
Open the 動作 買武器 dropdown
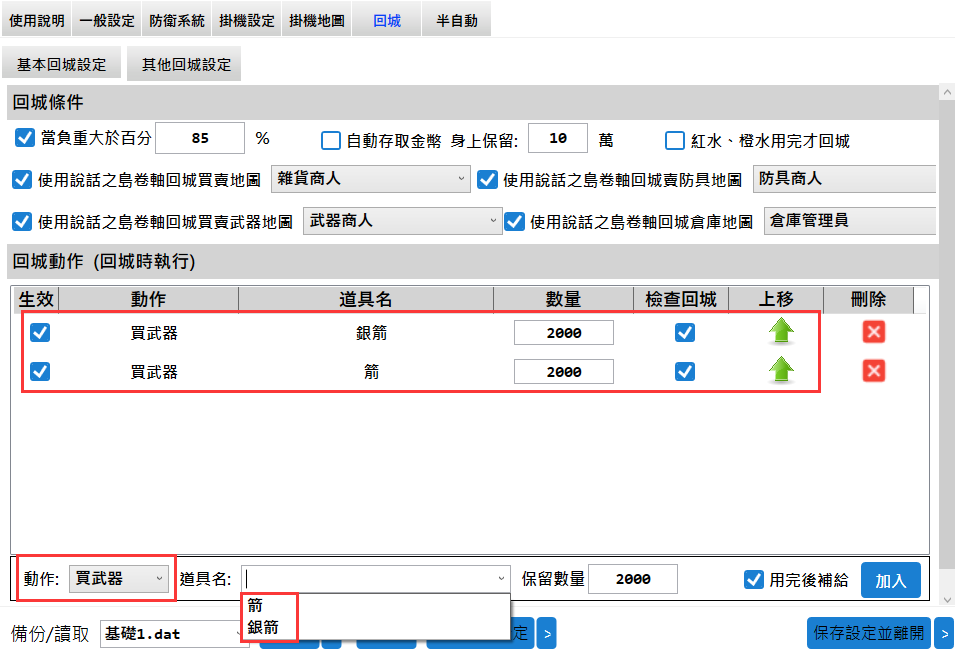120,578
